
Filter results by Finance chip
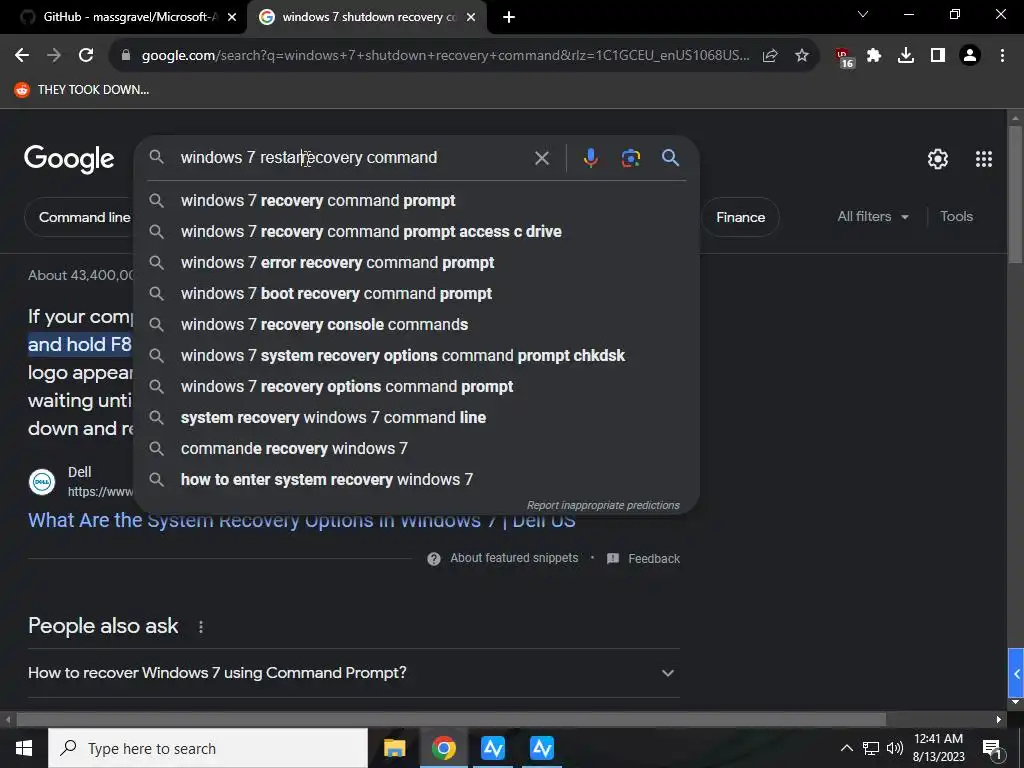[x=740, y=217]
